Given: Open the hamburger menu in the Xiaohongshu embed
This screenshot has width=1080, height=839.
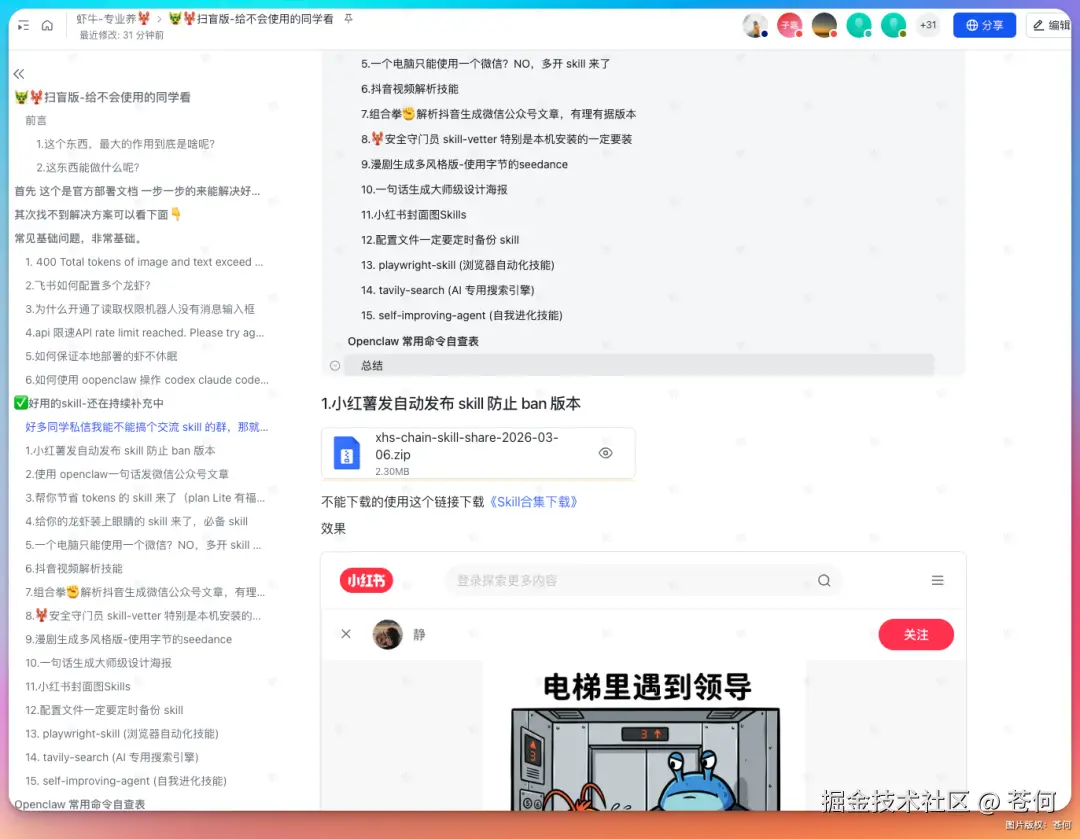Looking at the screenshot, I should [937, 579].
